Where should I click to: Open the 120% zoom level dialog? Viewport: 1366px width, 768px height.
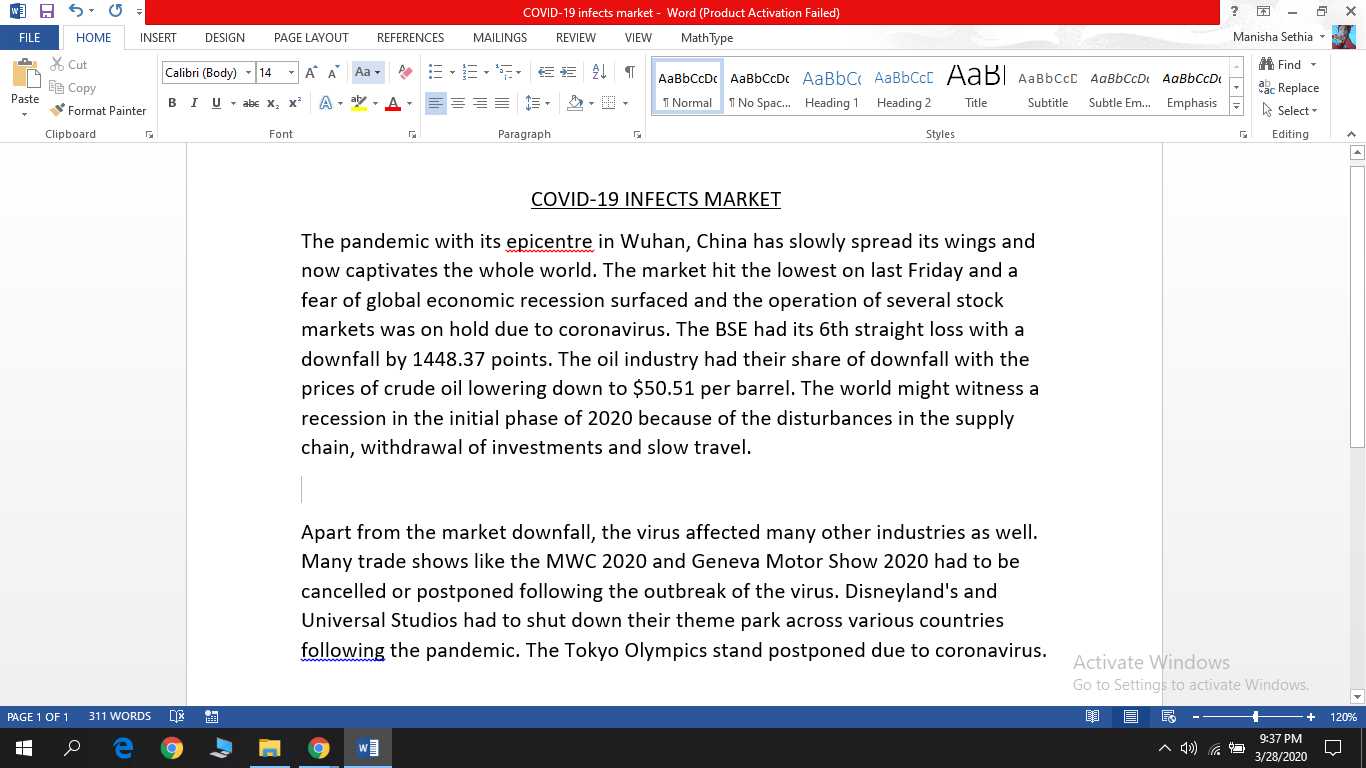[x=1343, y=717]
